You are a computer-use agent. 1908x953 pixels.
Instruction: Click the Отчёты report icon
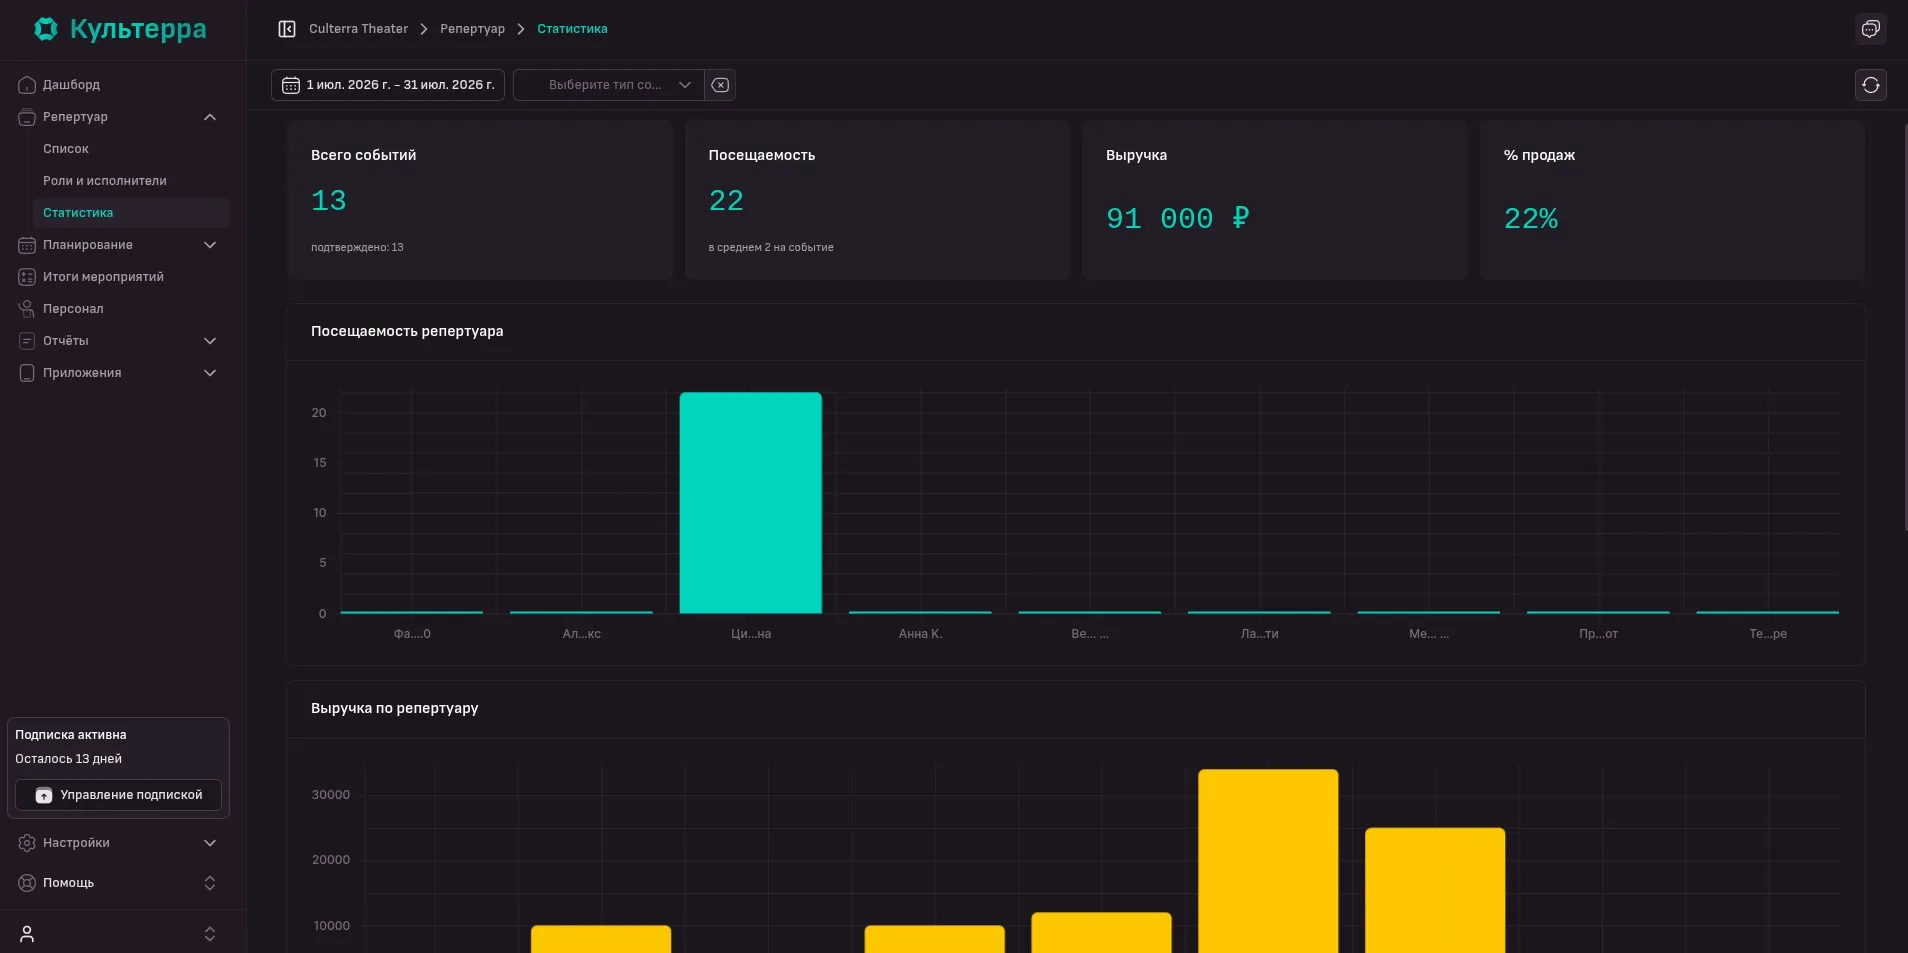27,341
